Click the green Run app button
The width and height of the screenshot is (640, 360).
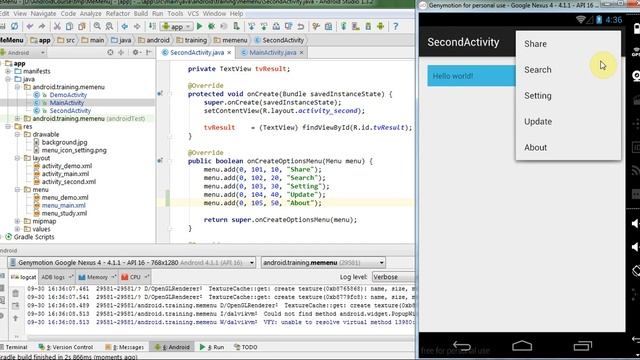point(200,27)
